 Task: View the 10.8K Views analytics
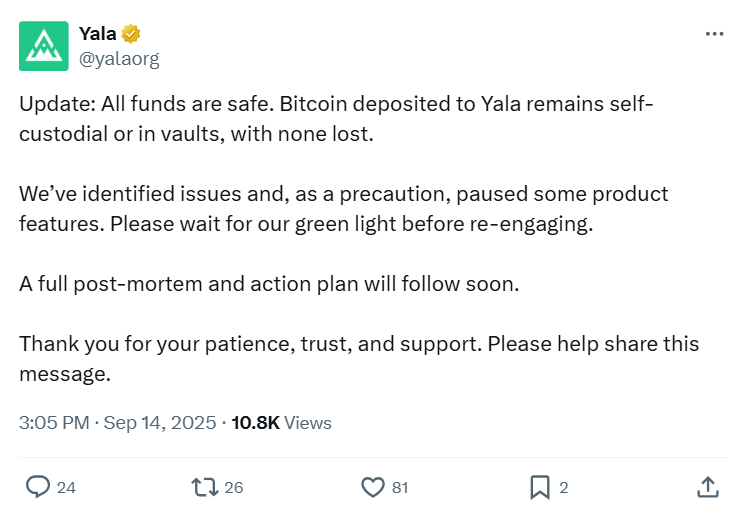point(281,423)
